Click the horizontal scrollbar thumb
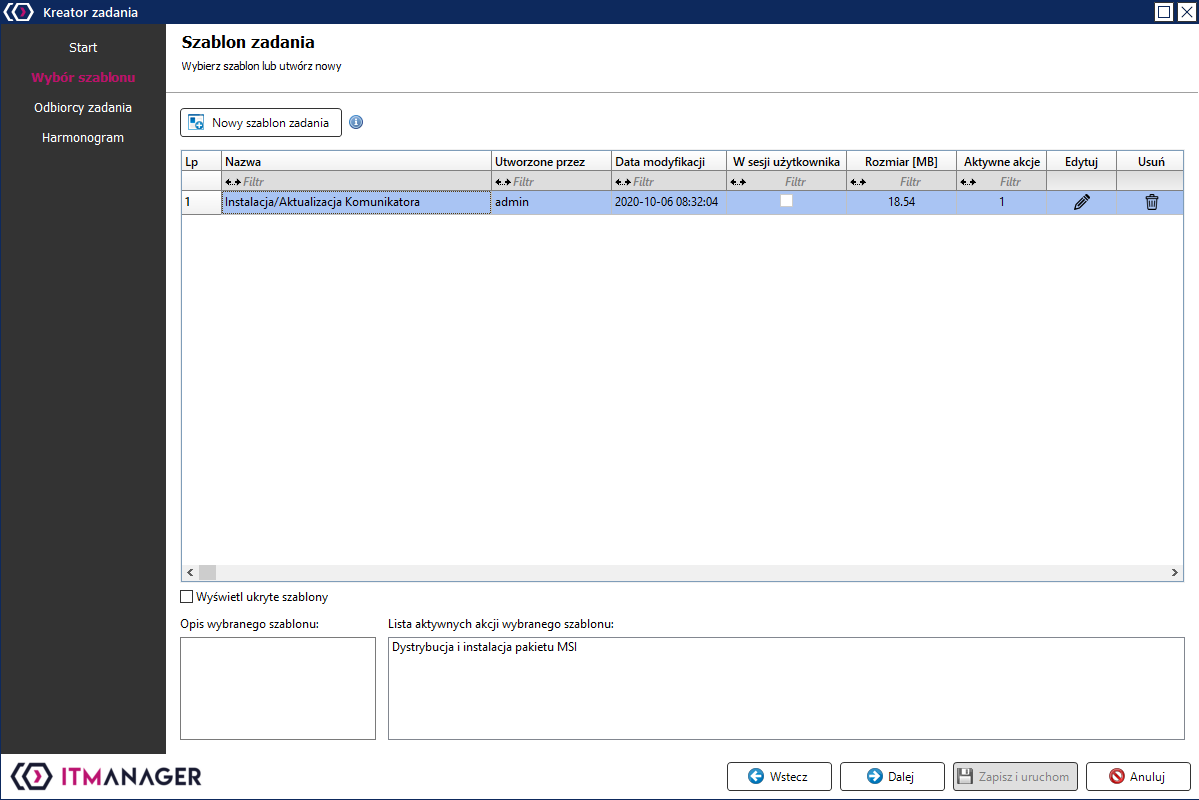Screen dimensions: 1199x800 pos(207,572)
